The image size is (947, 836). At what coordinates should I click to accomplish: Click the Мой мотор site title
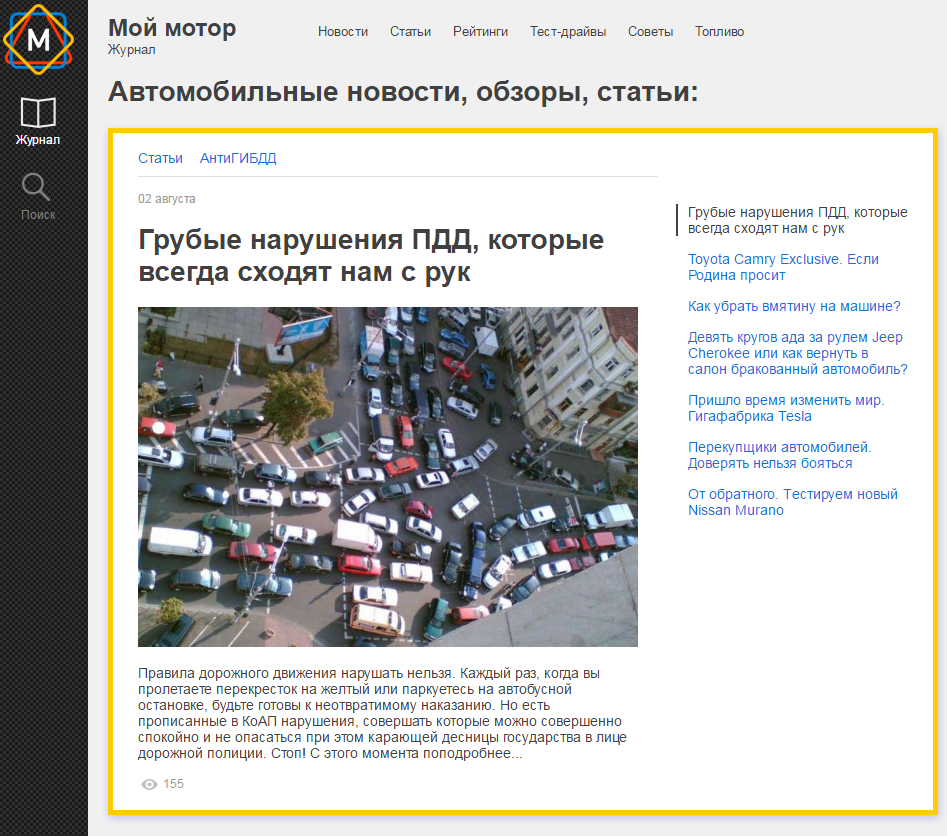tap(172, 28)
